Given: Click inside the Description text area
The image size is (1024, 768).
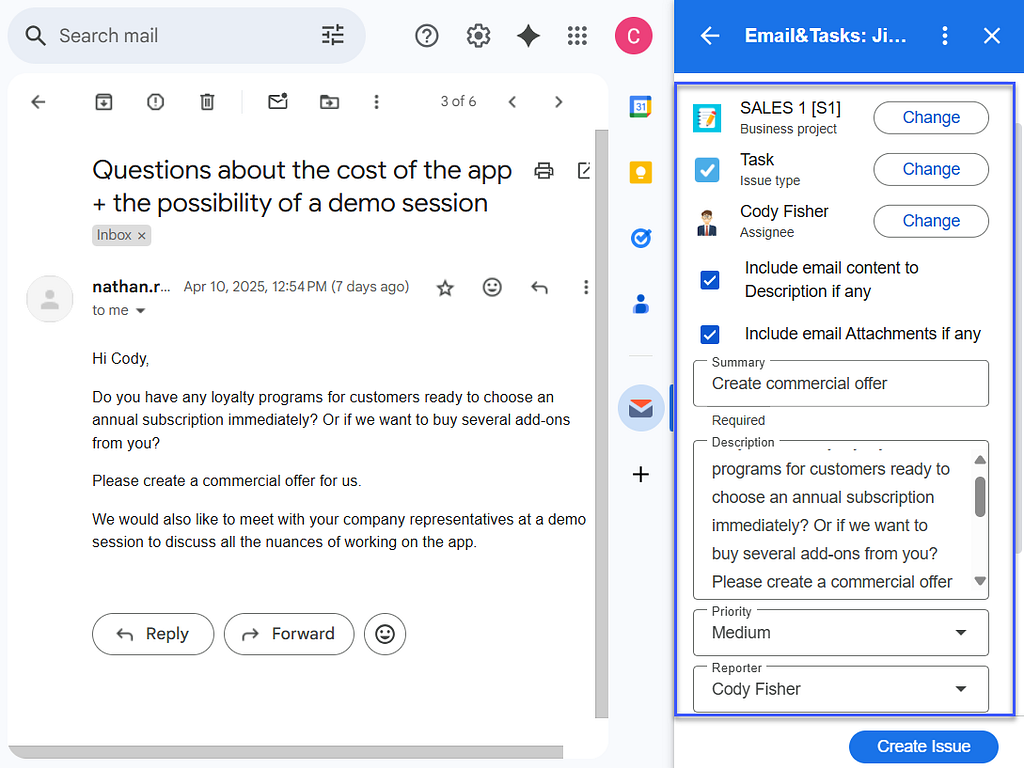Looking at the screenshot, I should pyautogui.click(x=840, y=522).
